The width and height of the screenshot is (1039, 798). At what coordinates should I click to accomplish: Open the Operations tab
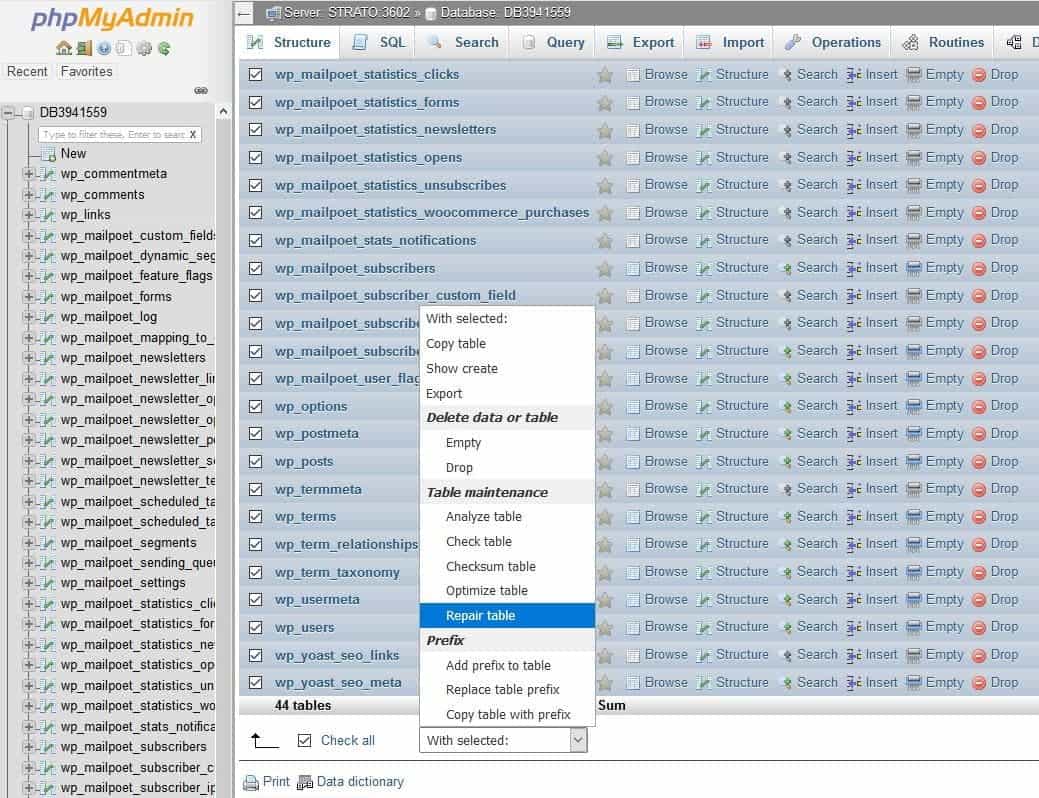833,42
